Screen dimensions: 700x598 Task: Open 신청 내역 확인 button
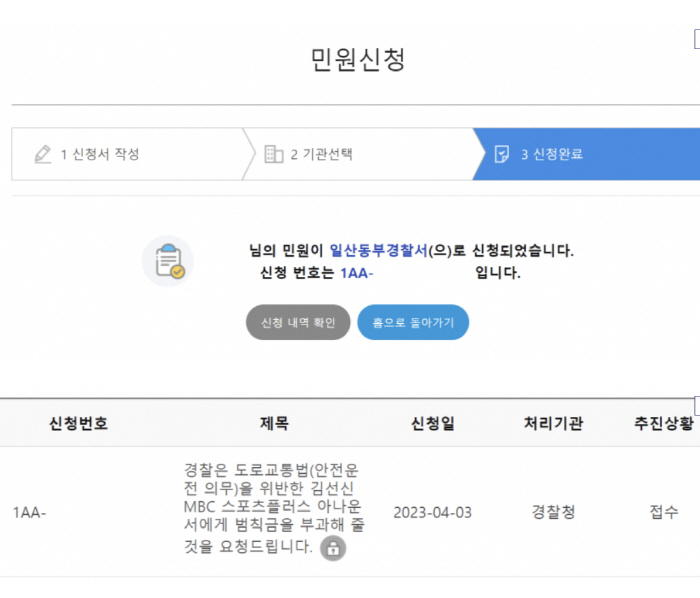(298, 322)
